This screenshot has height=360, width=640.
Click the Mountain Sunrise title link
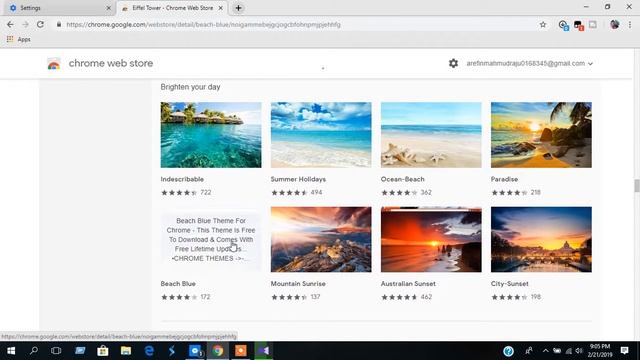(x=298, y=284)
